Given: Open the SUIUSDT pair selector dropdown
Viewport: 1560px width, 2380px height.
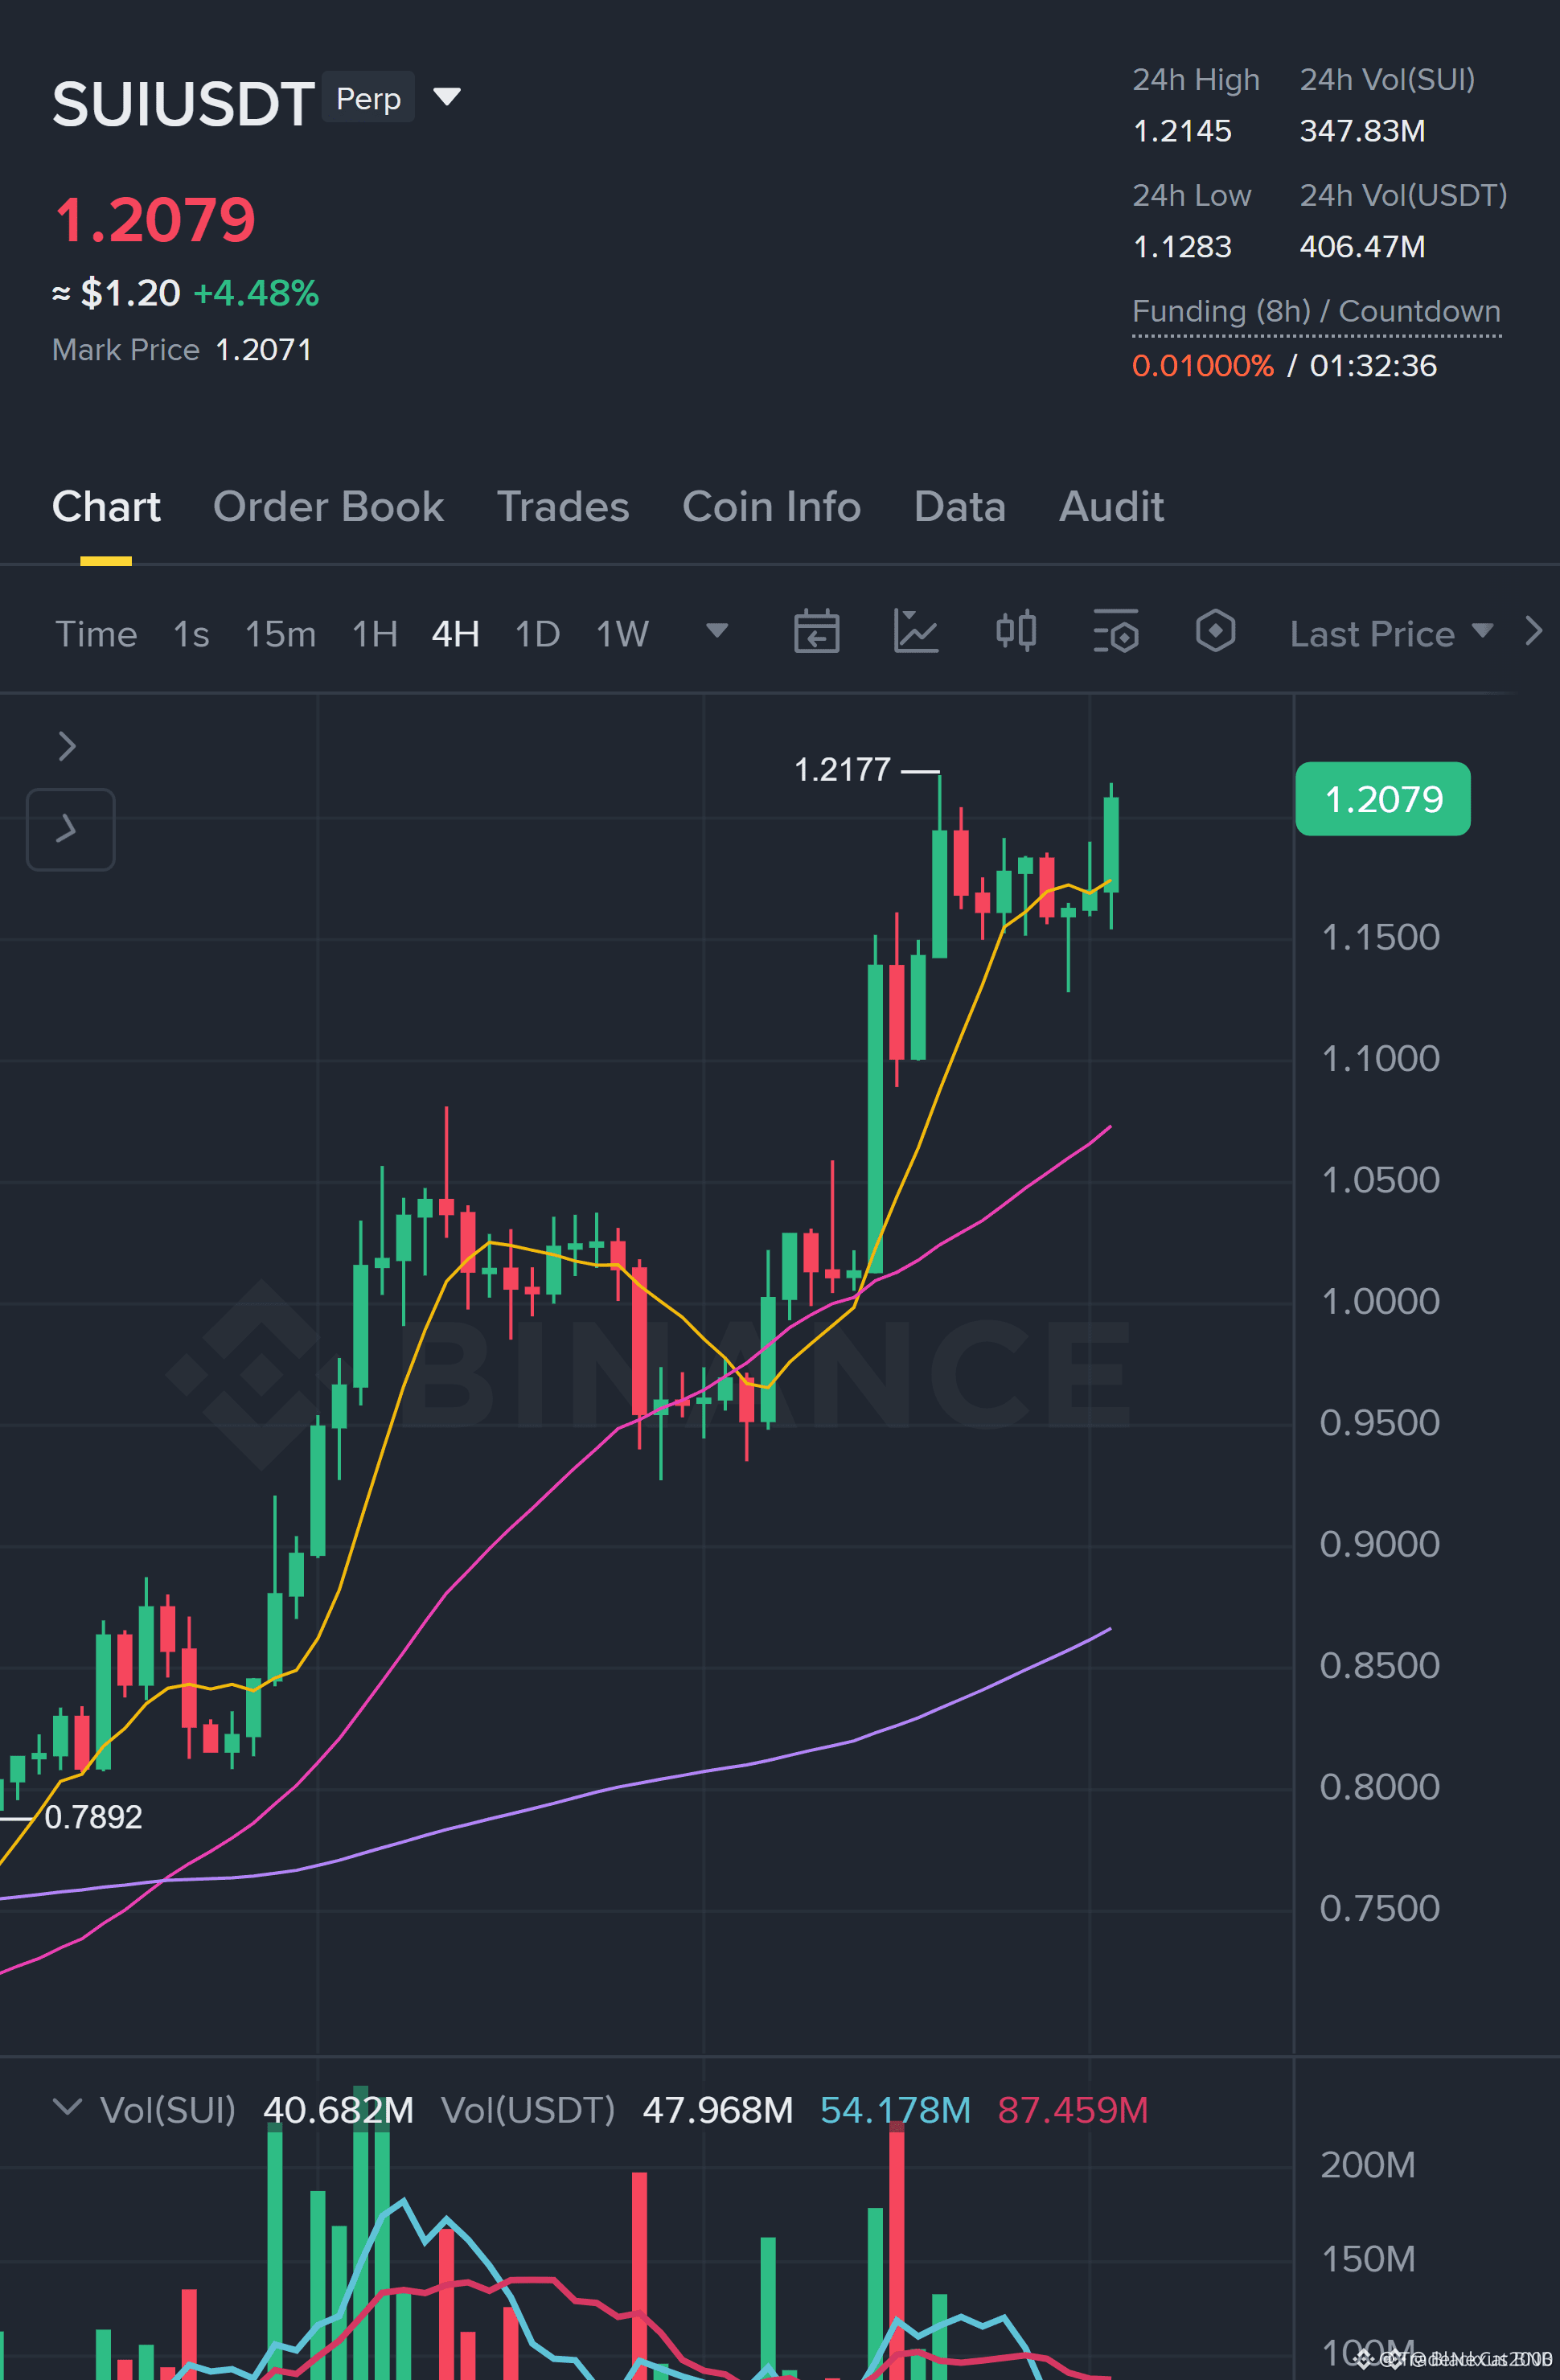Looking at the screenshot, I should pos(446,97).
